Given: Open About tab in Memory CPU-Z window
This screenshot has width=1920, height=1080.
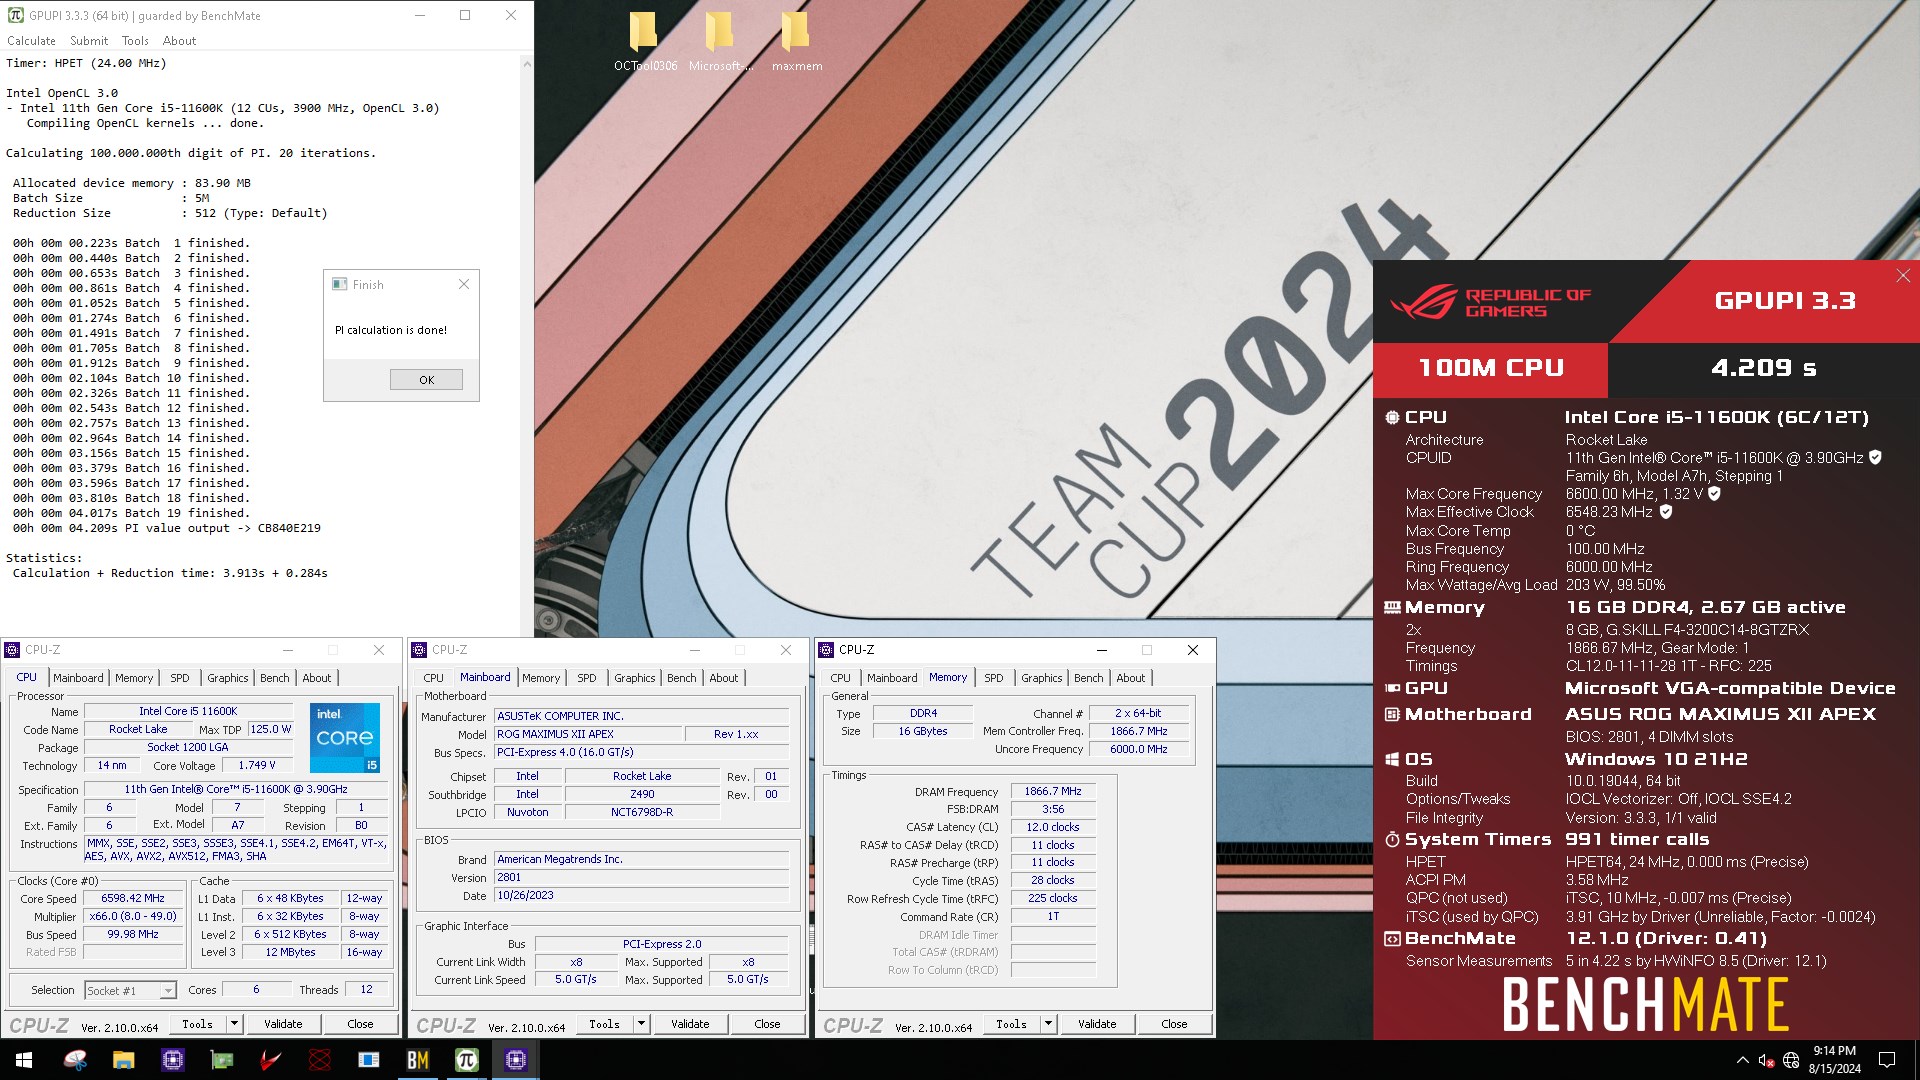Looking at the screenshot, I should (1131, 678).
